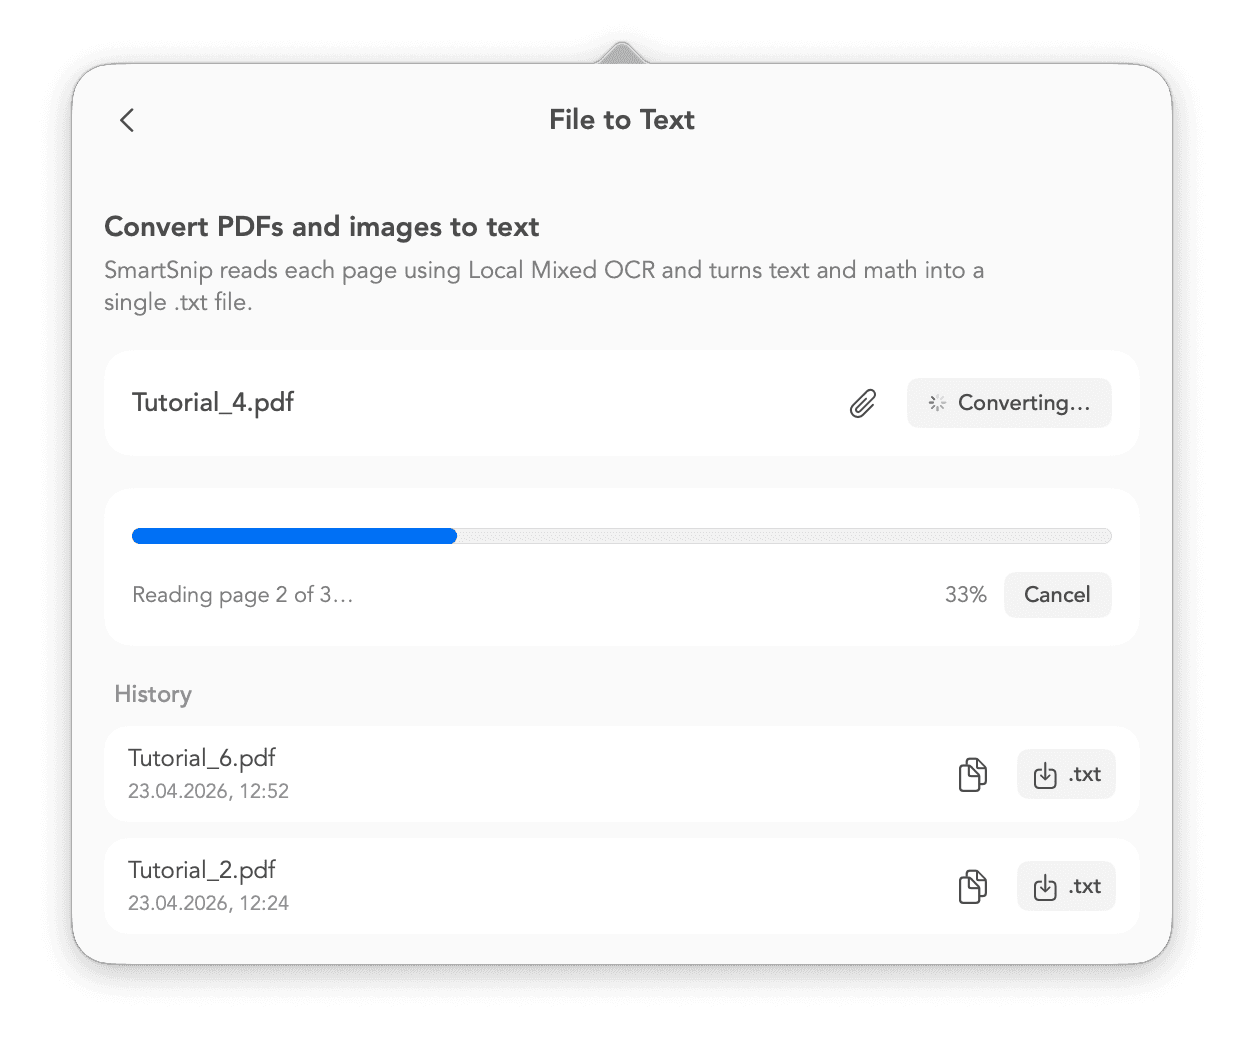Click the Reading page 2 of 3 status

tap(242, 594)
